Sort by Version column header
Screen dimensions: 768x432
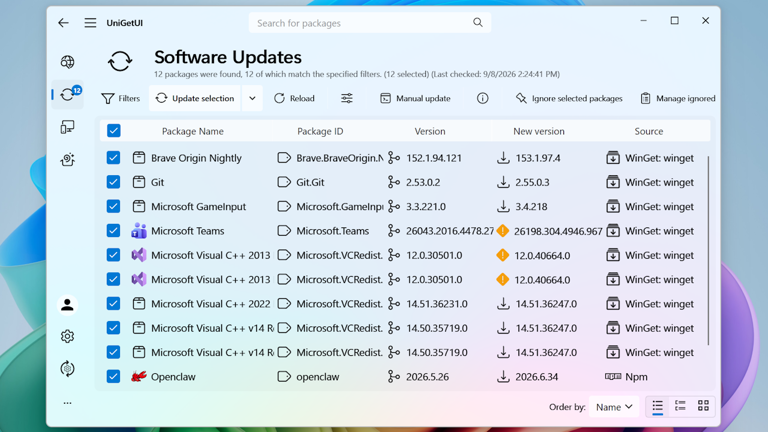430,131
